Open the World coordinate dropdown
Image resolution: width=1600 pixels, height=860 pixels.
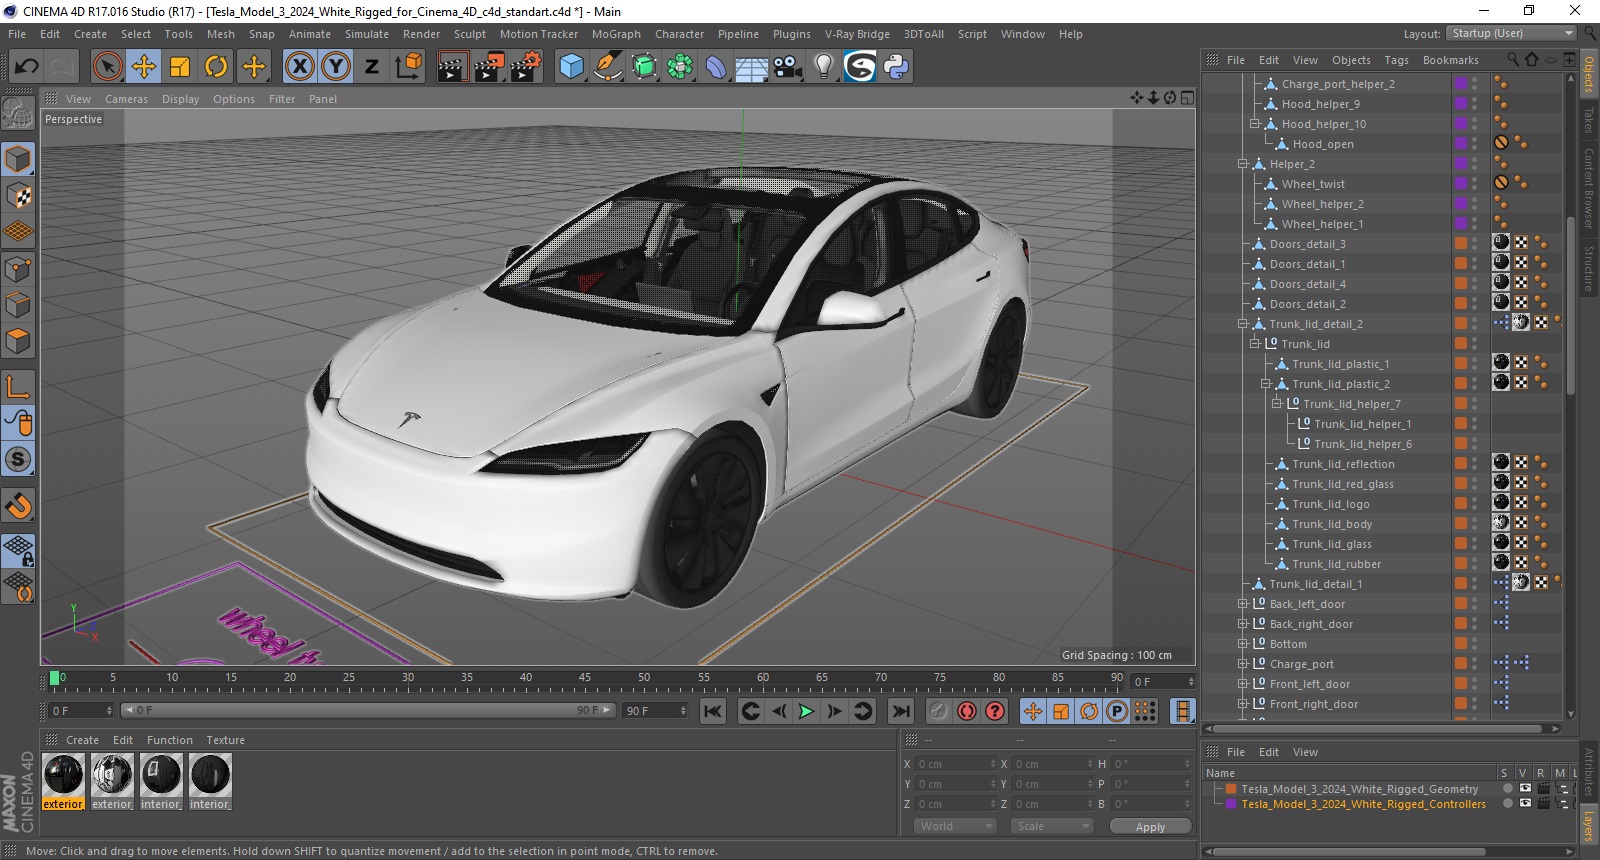point(955,826)
